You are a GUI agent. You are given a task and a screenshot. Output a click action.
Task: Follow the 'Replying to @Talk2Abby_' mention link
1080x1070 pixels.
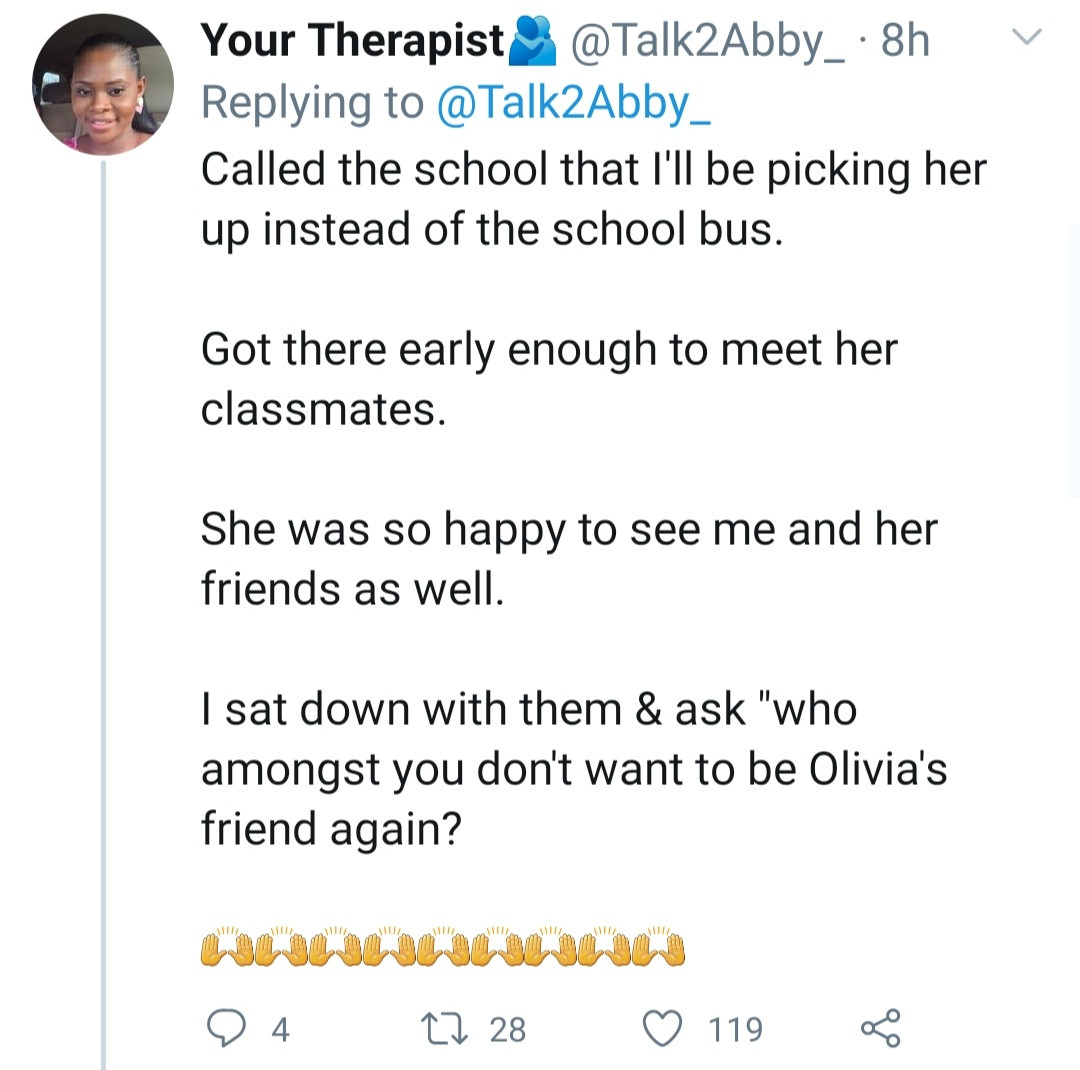click(573, 103)
